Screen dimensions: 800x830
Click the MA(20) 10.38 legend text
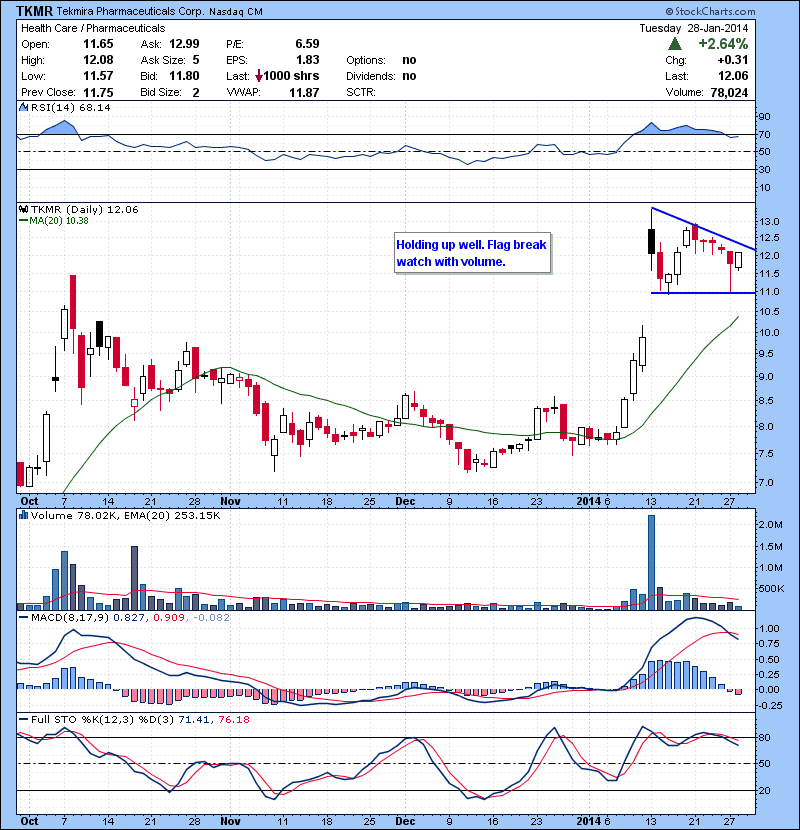point(59,221)
